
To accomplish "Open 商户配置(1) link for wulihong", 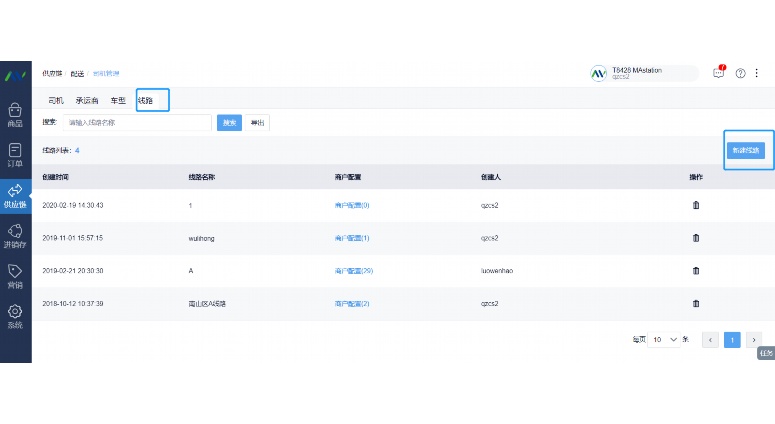I will tap(352, 238).
